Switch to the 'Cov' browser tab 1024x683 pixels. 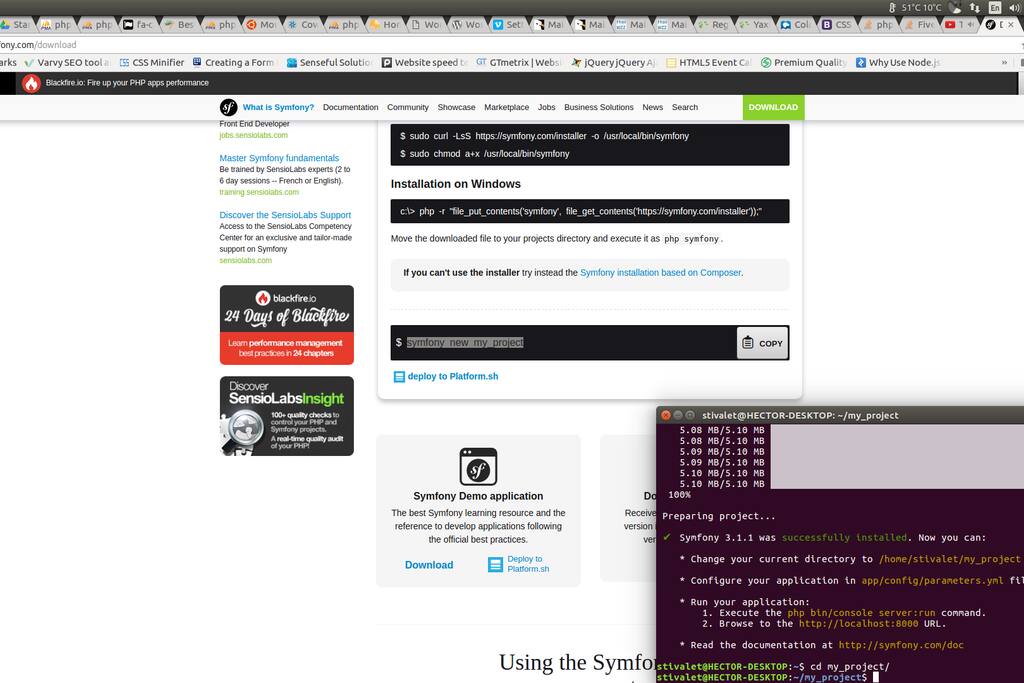click(x=302, y=25)
